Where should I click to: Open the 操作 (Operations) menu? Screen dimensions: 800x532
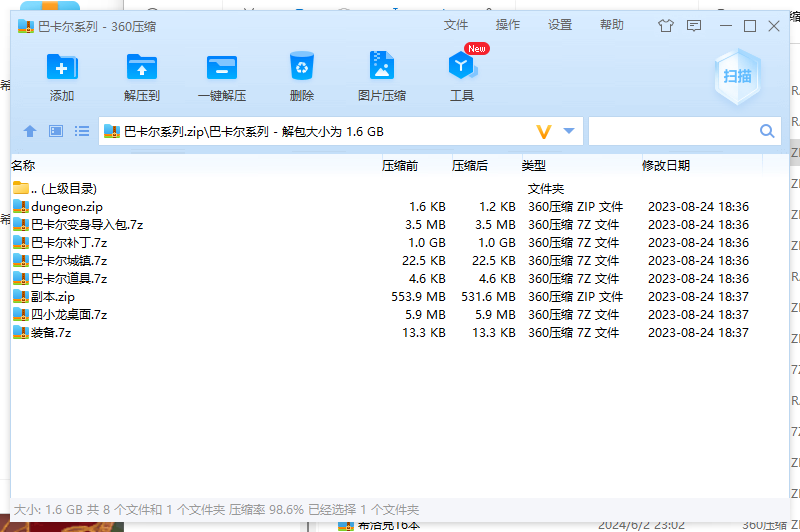[x=508, y=25]
